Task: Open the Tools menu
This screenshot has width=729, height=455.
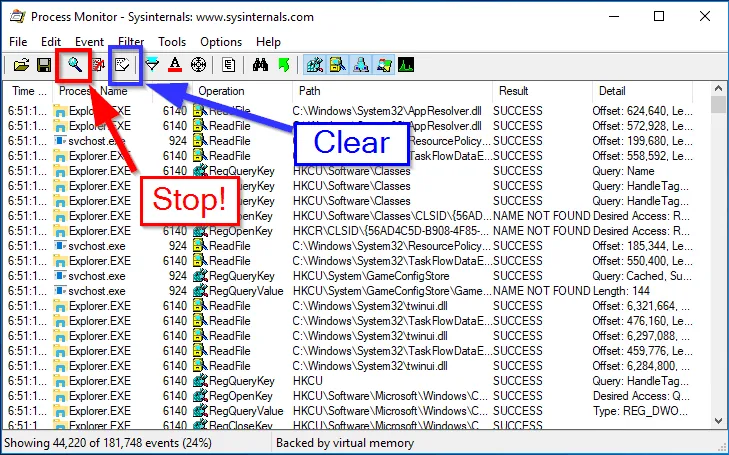Action: (x=172, y=42)
